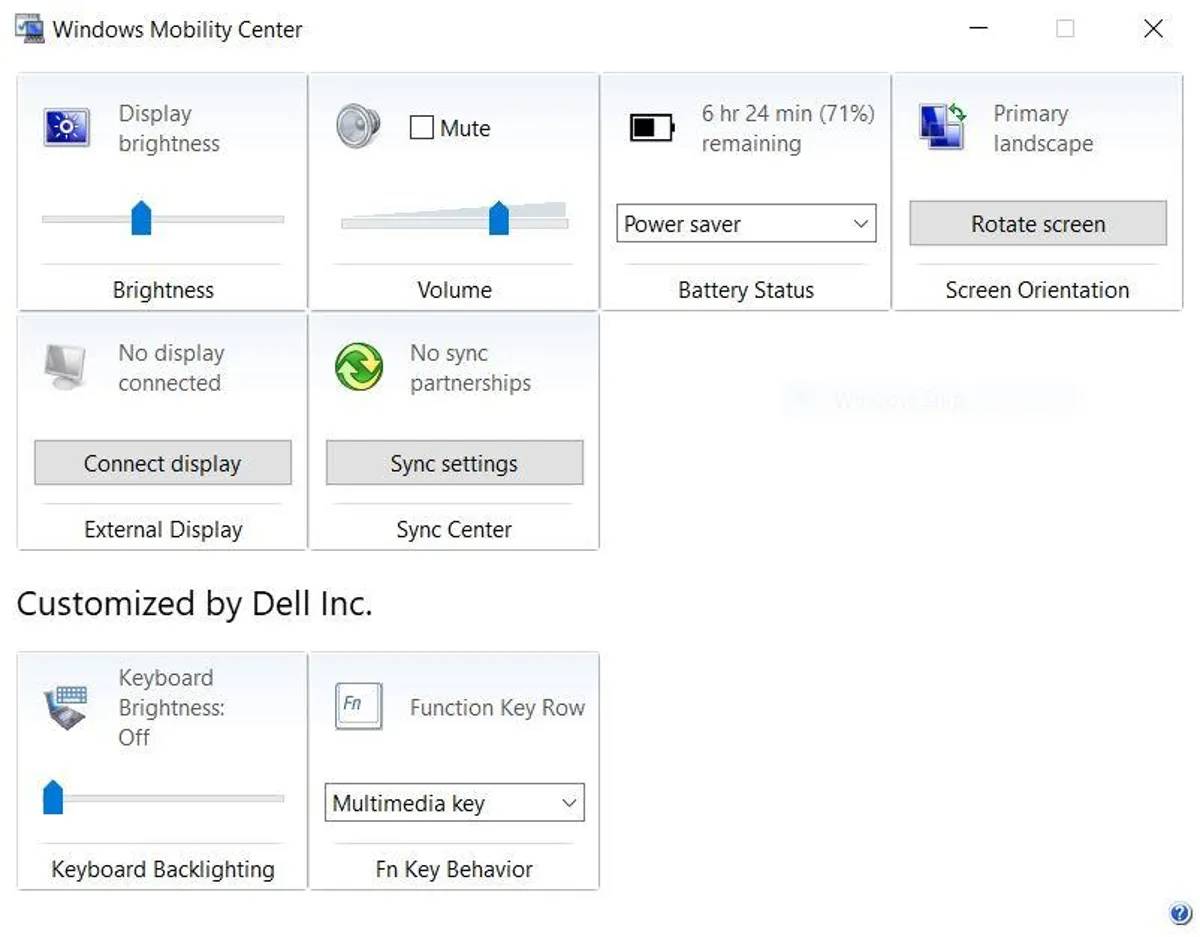The height and width of the screenshot is (937, 1200).
Task: Click the battery icon in Battery Status
Action: click(x=650, y=128)
